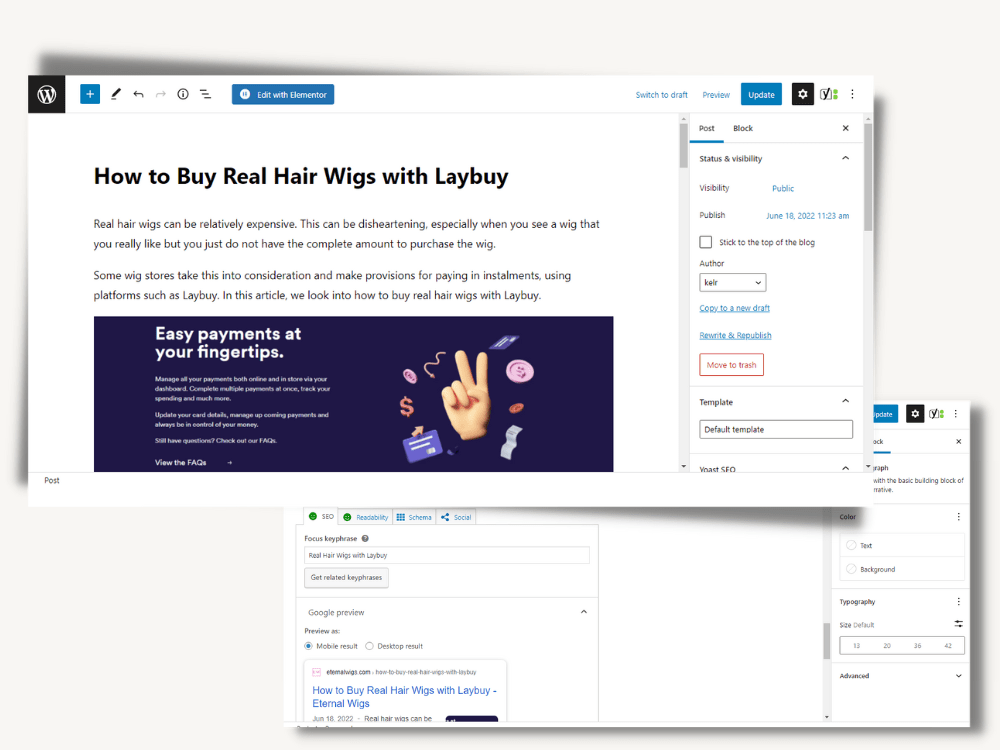Open the document details info icon
The width and height of the screenshot is (1000, 750).
[183, 94]
